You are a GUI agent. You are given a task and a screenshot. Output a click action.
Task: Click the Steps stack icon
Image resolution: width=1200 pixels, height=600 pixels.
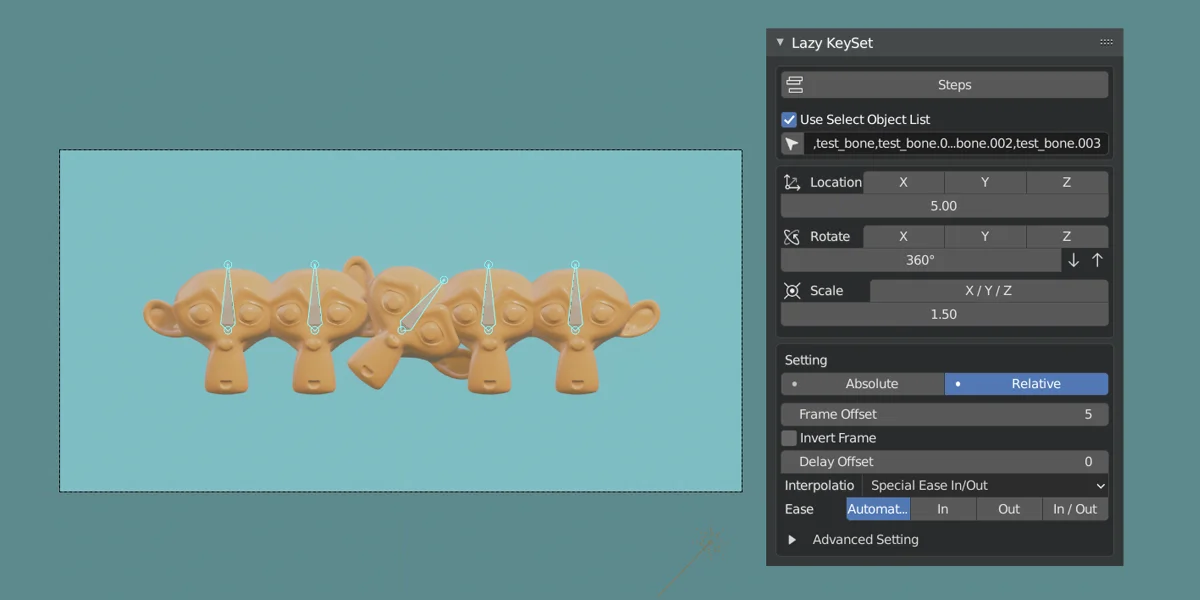(x=795, y=85)
